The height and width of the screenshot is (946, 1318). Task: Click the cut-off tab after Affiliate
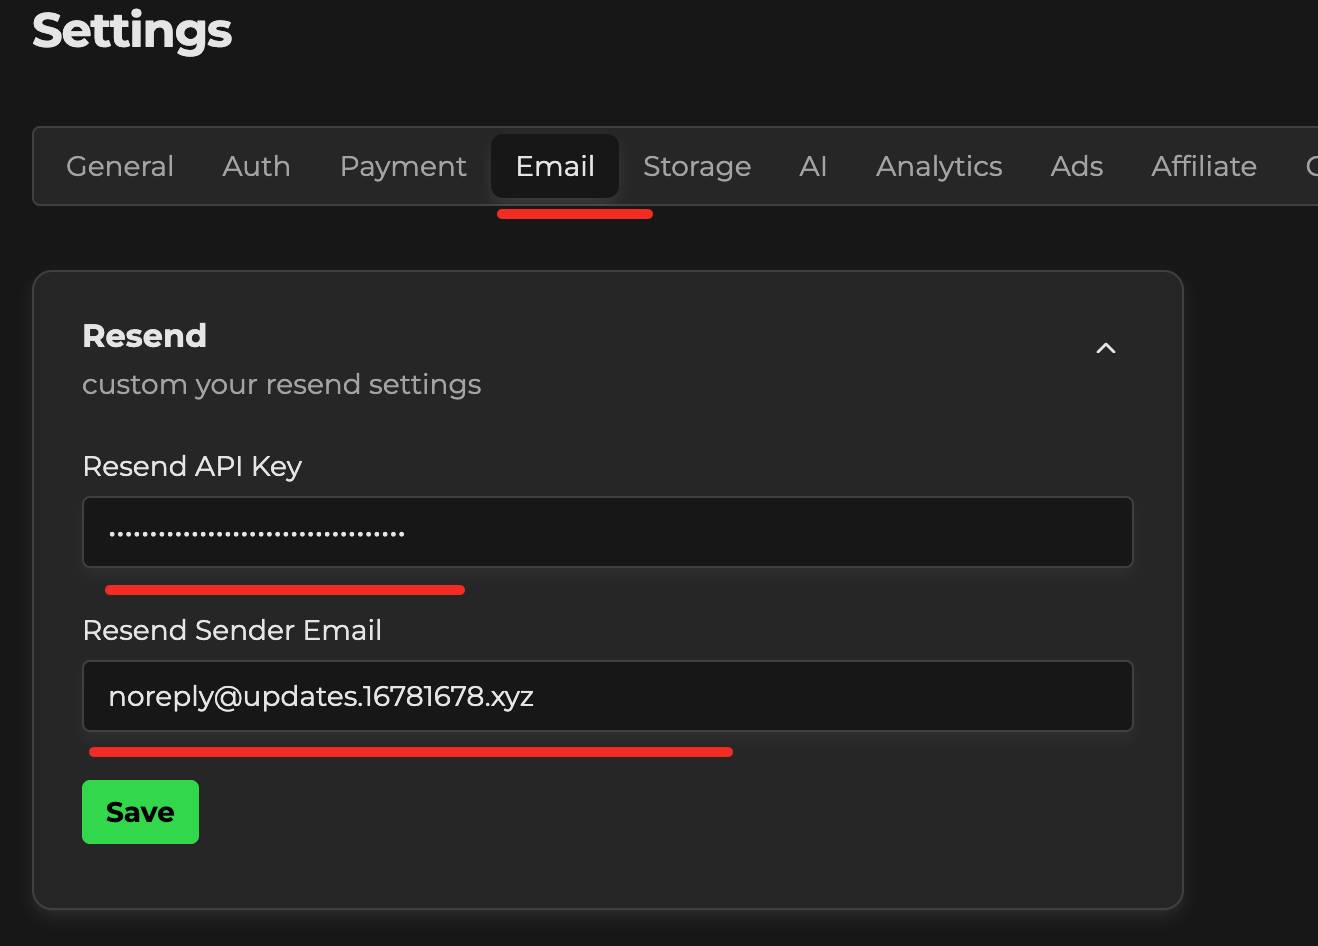pos(1310,166)
